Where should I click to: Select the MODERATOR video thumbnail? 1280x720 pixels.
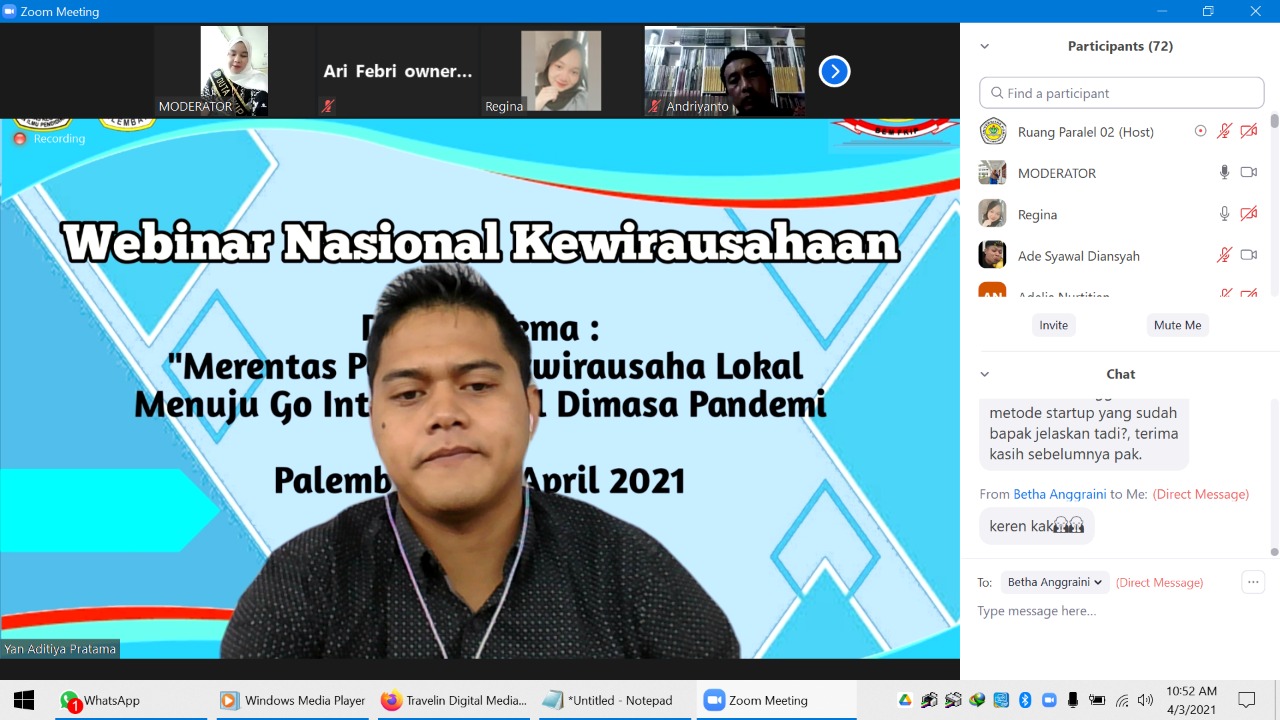point(234,71)
